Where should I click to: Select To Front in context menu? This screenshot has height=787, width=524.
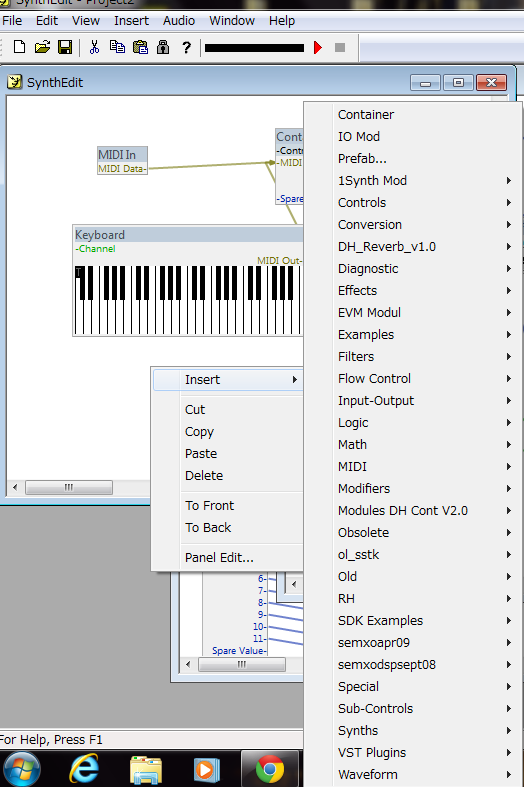coord(227,505)
